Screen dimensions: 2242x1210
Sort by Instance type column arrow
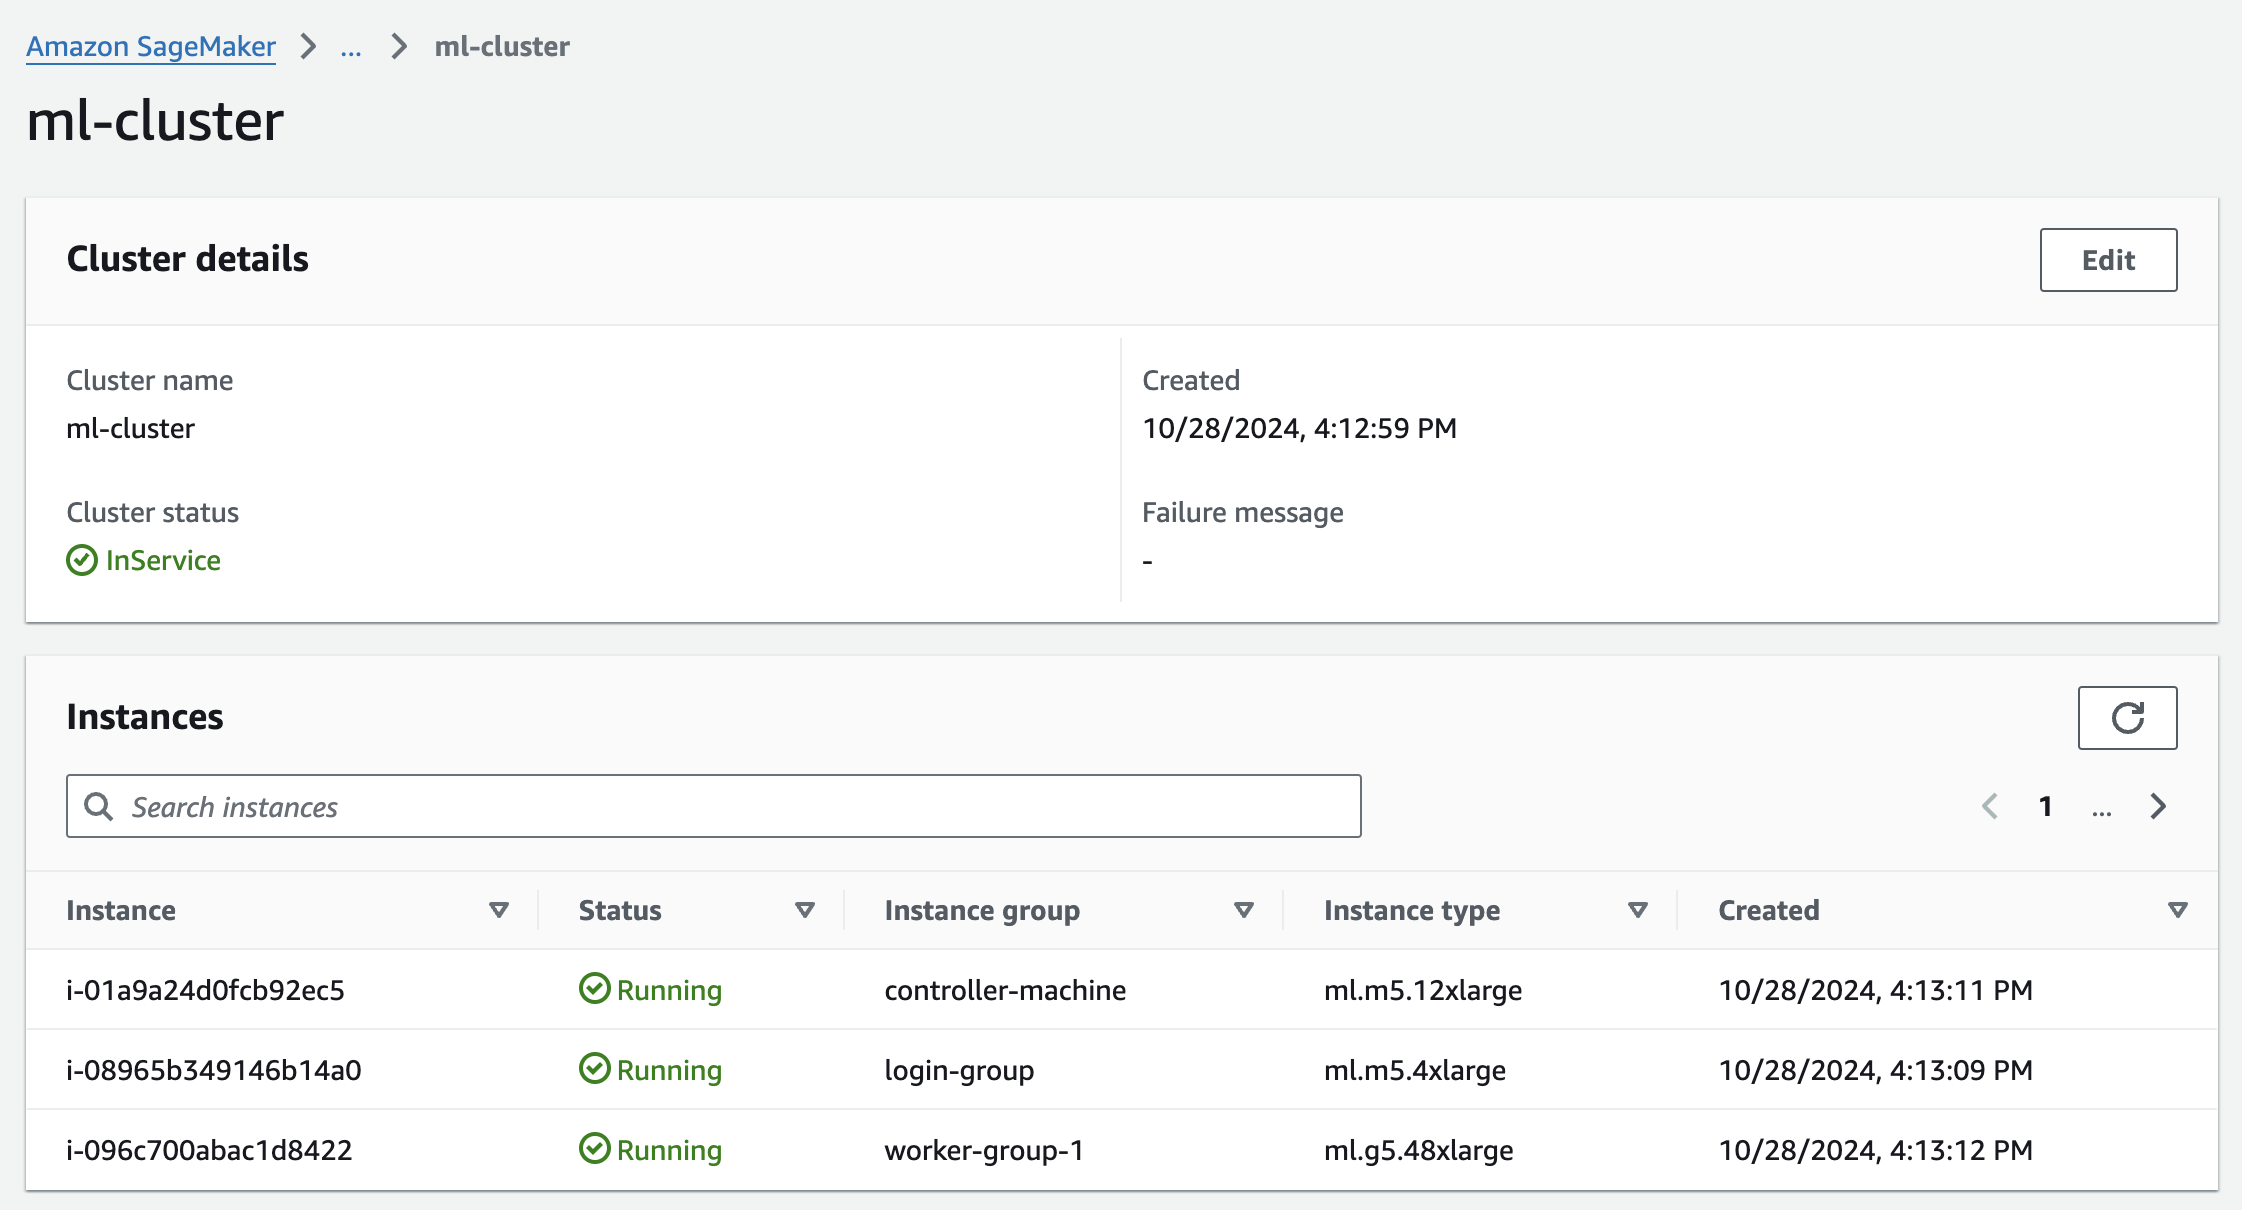(x=1637, y=910)
